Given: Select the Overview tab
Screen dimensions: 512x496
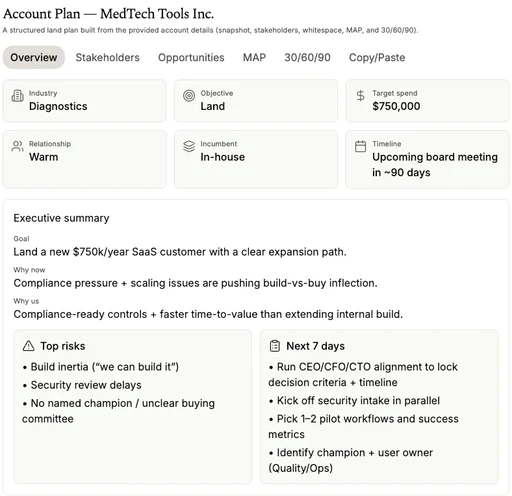Looking at the screenshot, I should 34,57.
